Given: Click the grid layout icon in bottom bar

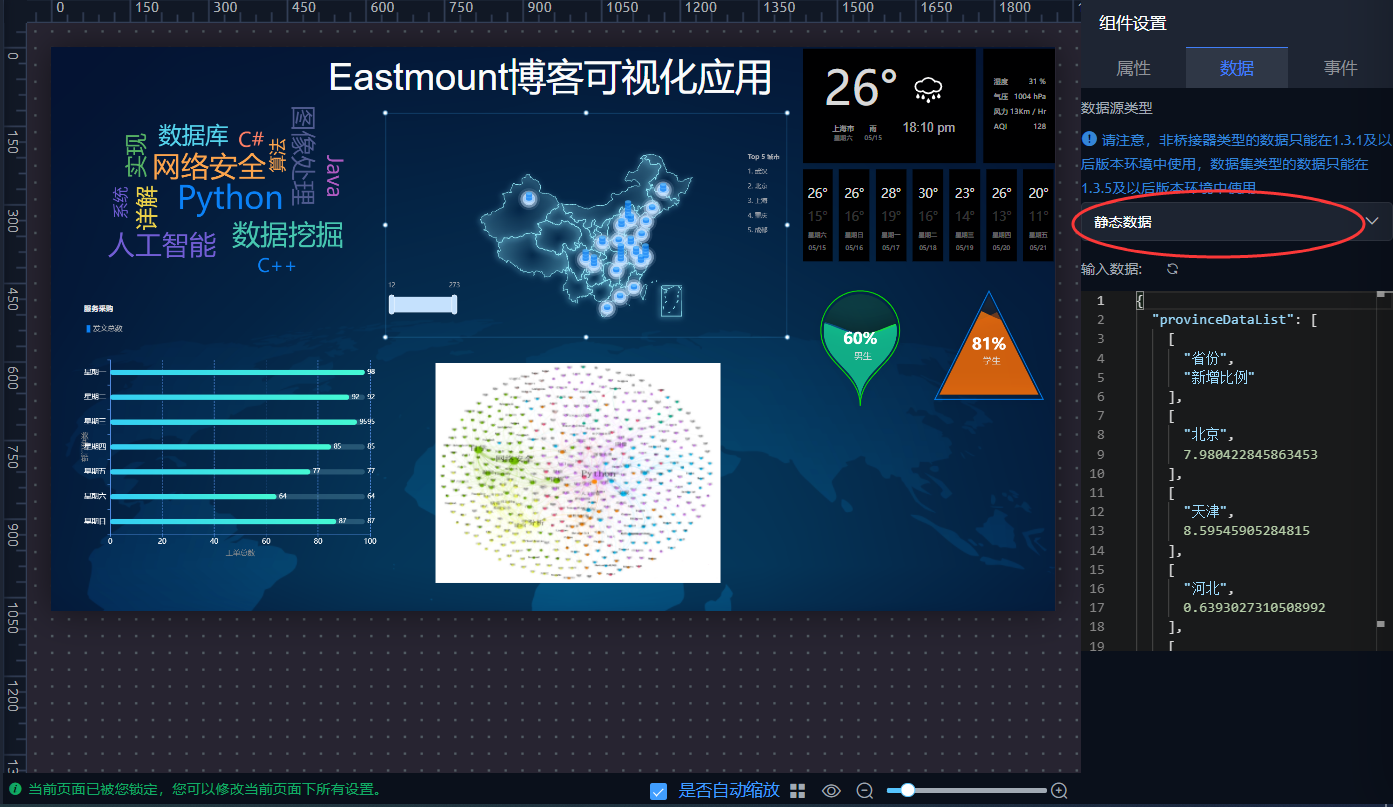Looking at the screenshot, I should tap(797, 791).
